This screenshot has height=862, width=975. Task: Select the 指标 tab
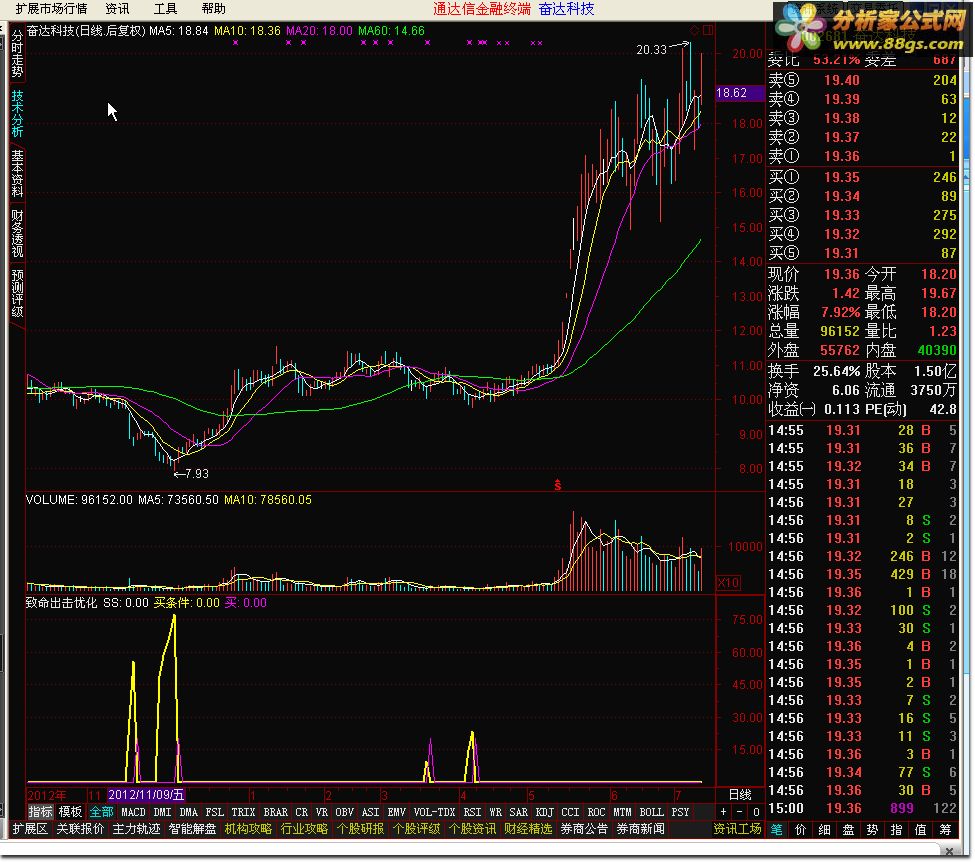click(40, 812)
